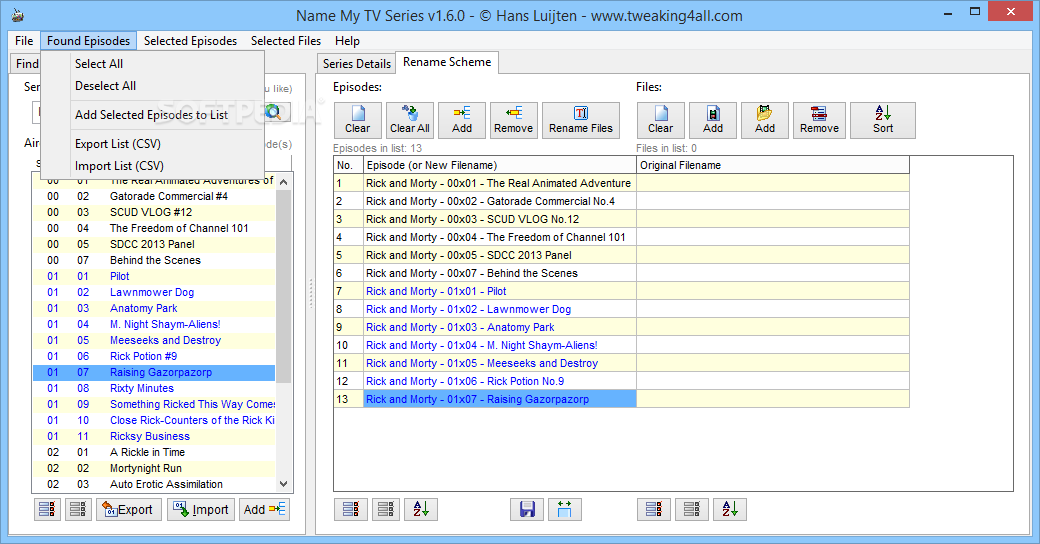Click the Files Sort button

point(883,120)
